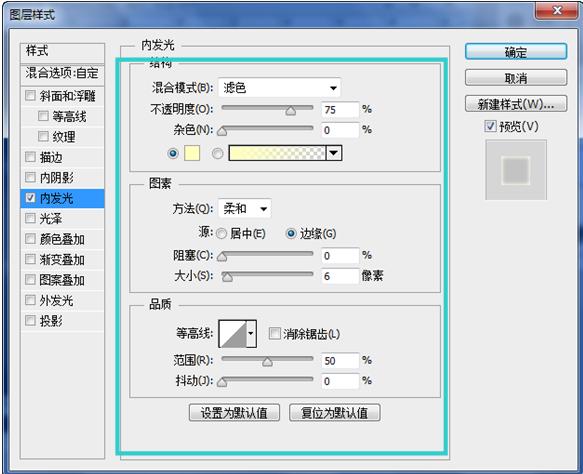
Task: Open the 等高线 contour picker arrow
Action: point(251,333)
